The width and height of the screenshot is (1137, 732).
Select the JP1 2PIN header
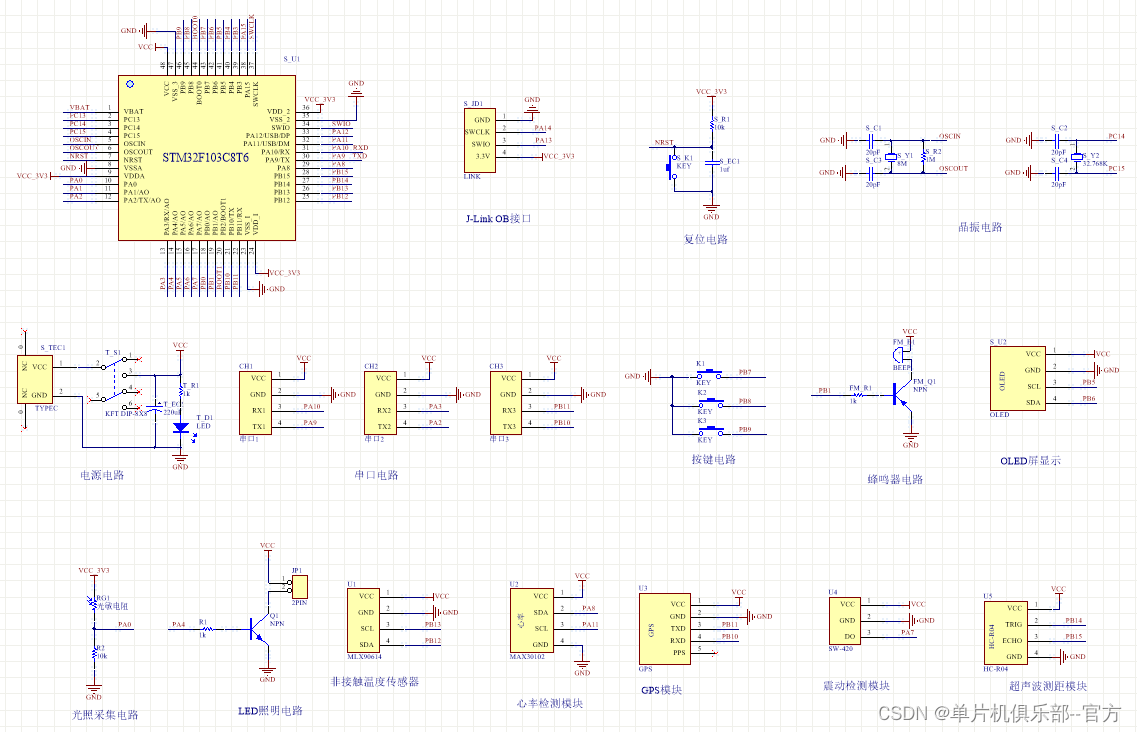click(x=299, y=587)
